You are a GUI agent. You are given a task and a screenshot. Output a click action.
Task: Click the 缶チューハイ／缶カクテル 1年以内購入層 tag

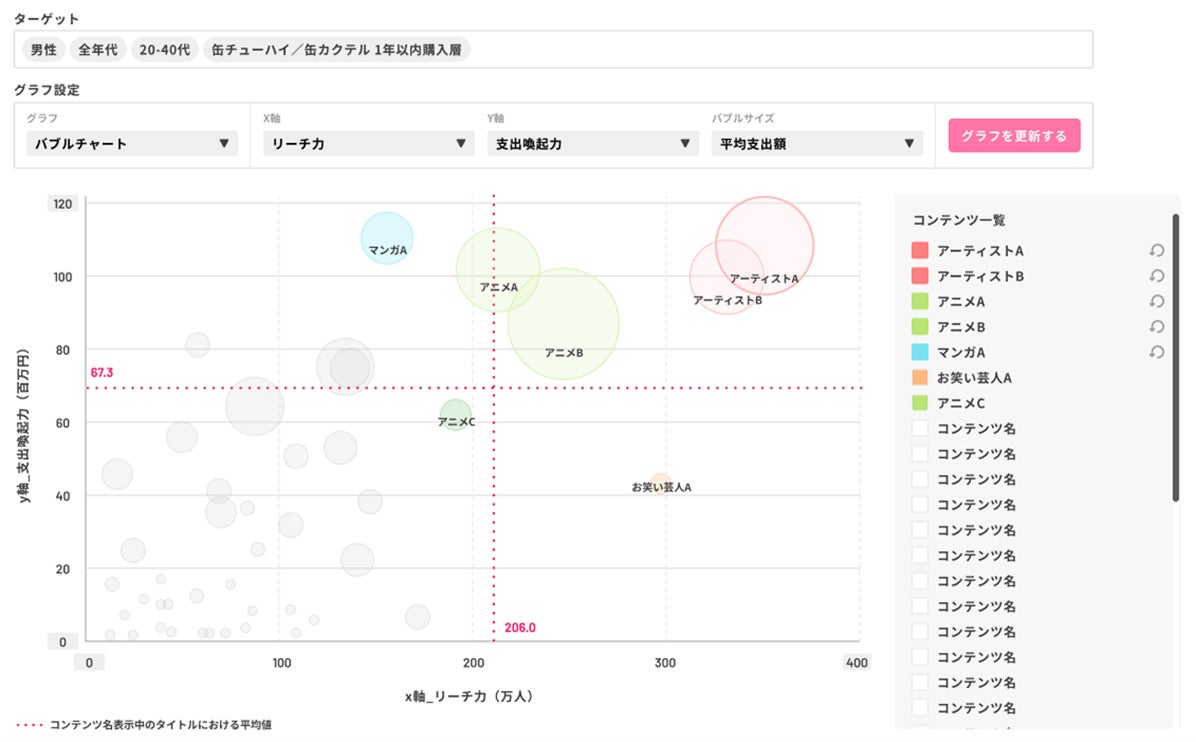pyautogui.click(x=336, y=49)
